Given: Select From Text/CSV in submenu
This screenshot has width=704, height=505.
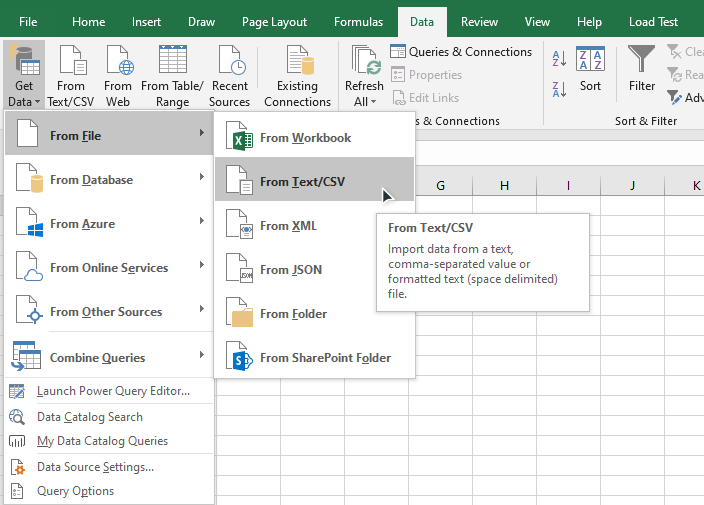Looking at the screenshot, I should tap(314, 179).
